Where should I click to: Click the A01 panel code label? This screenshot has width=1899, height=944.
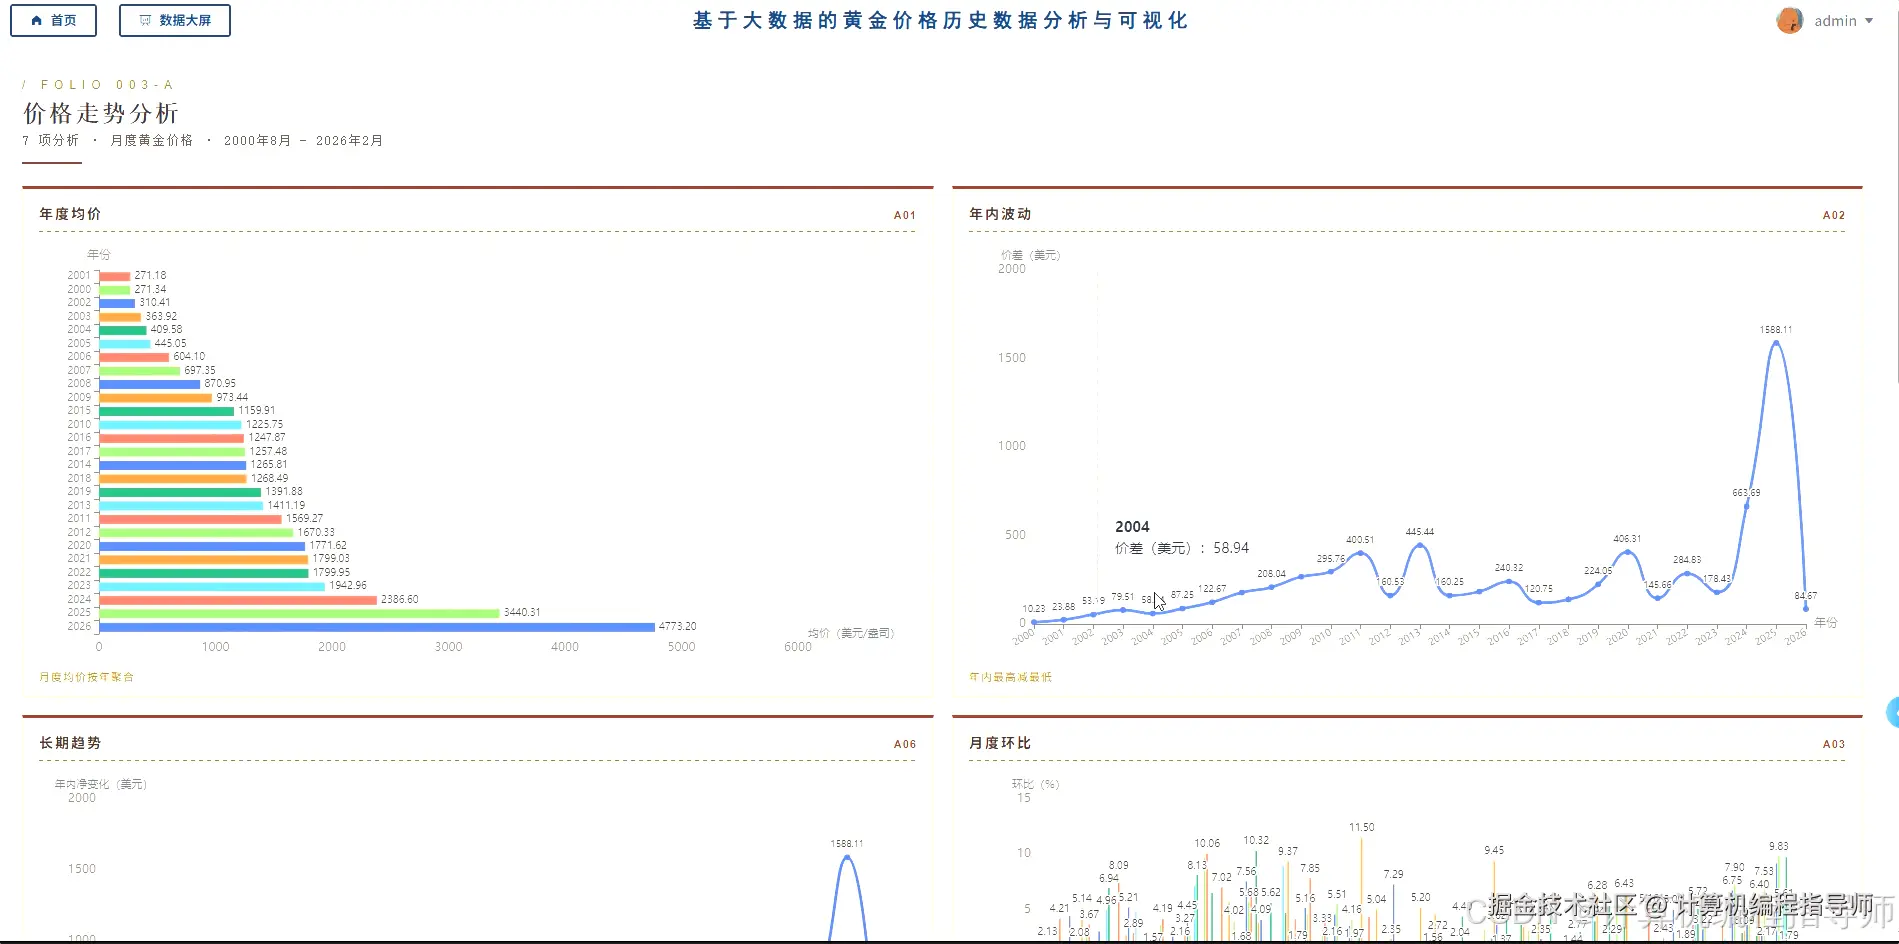click(905, 215)
